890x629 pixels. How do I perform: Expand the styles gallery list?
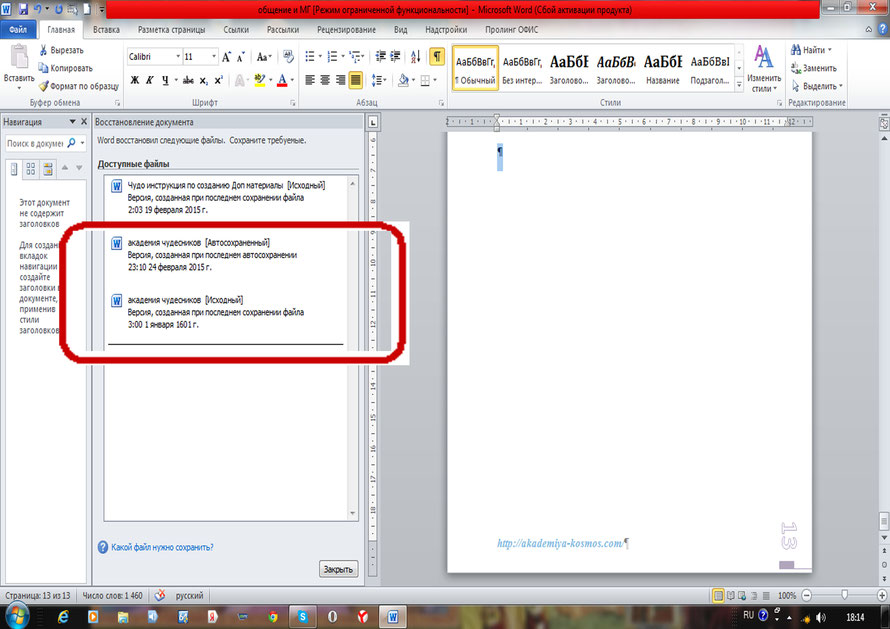point(739,85)
